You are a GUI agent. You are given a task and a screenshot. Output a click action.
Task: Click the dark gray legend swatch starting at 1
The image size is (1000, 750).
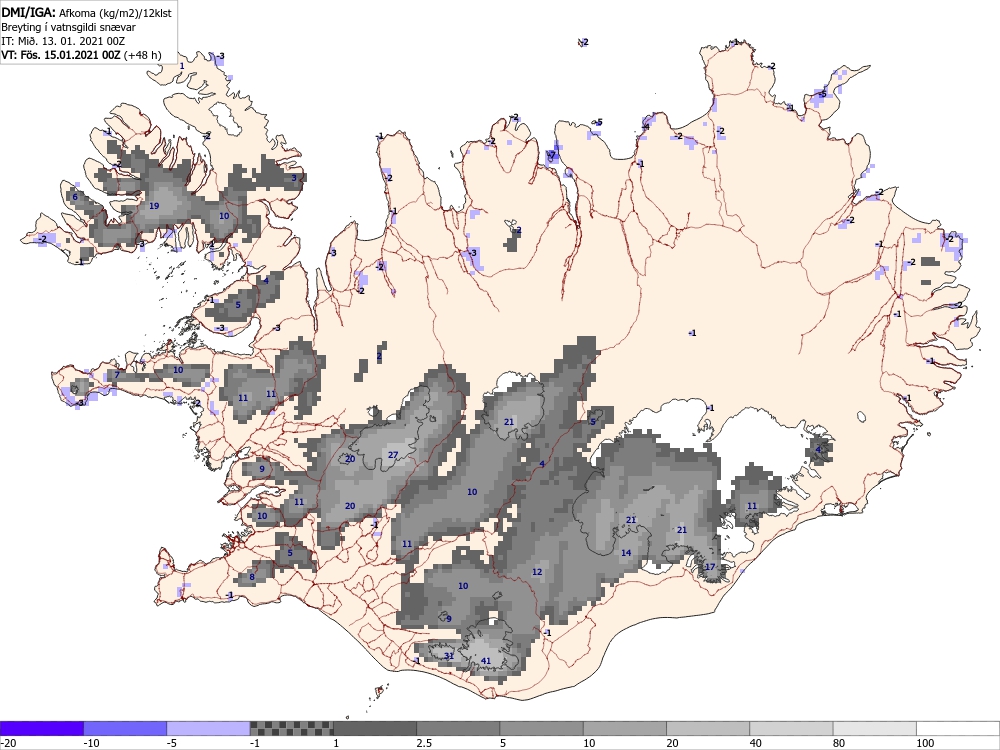pyautogui.click(x=374, y=728)
